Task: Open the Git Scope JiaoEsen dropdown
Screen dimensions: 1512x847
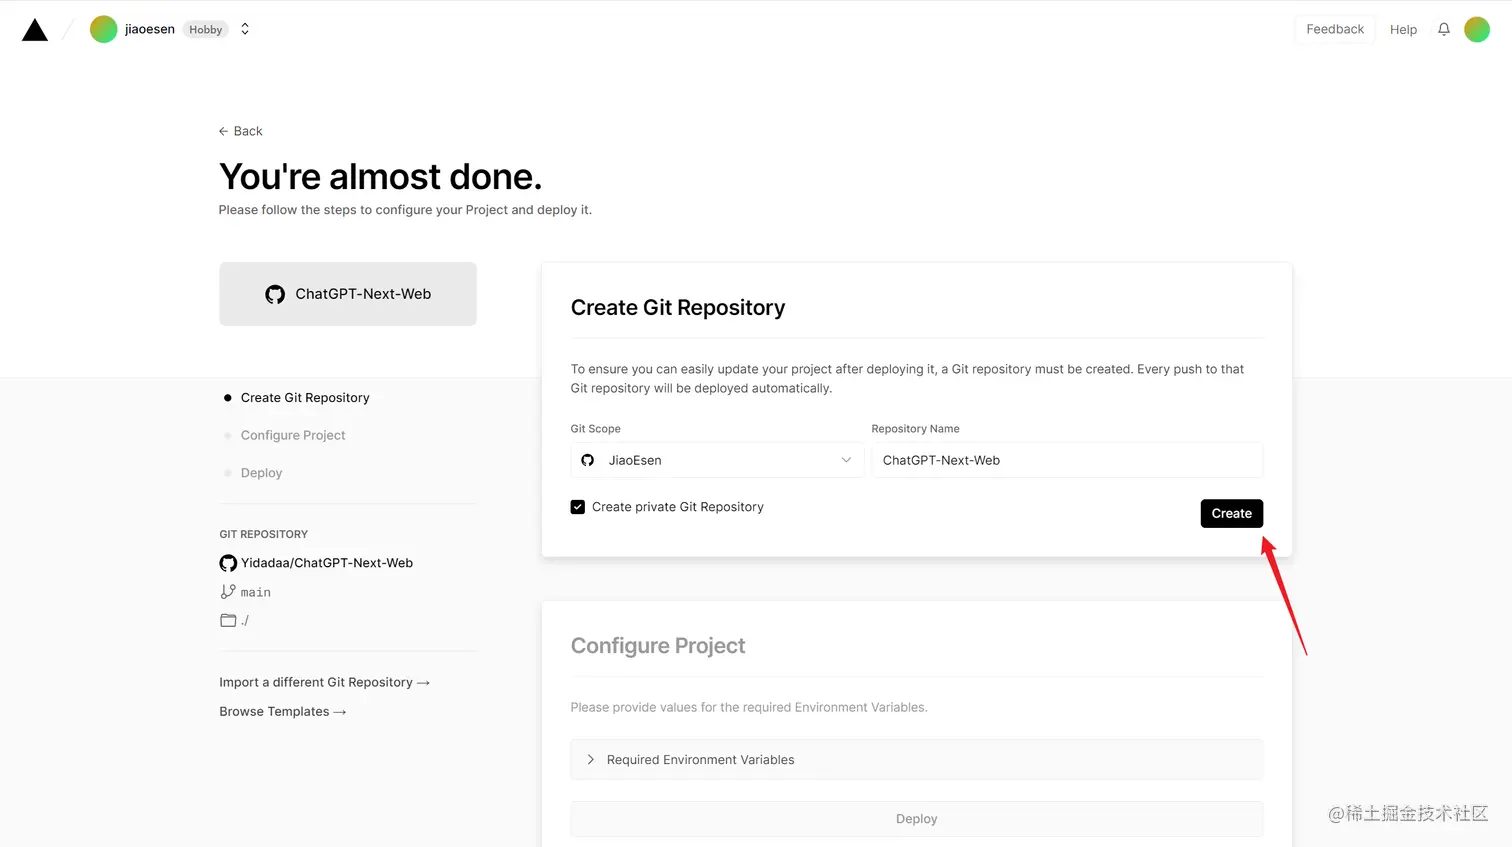Action: tap(717, 460)
